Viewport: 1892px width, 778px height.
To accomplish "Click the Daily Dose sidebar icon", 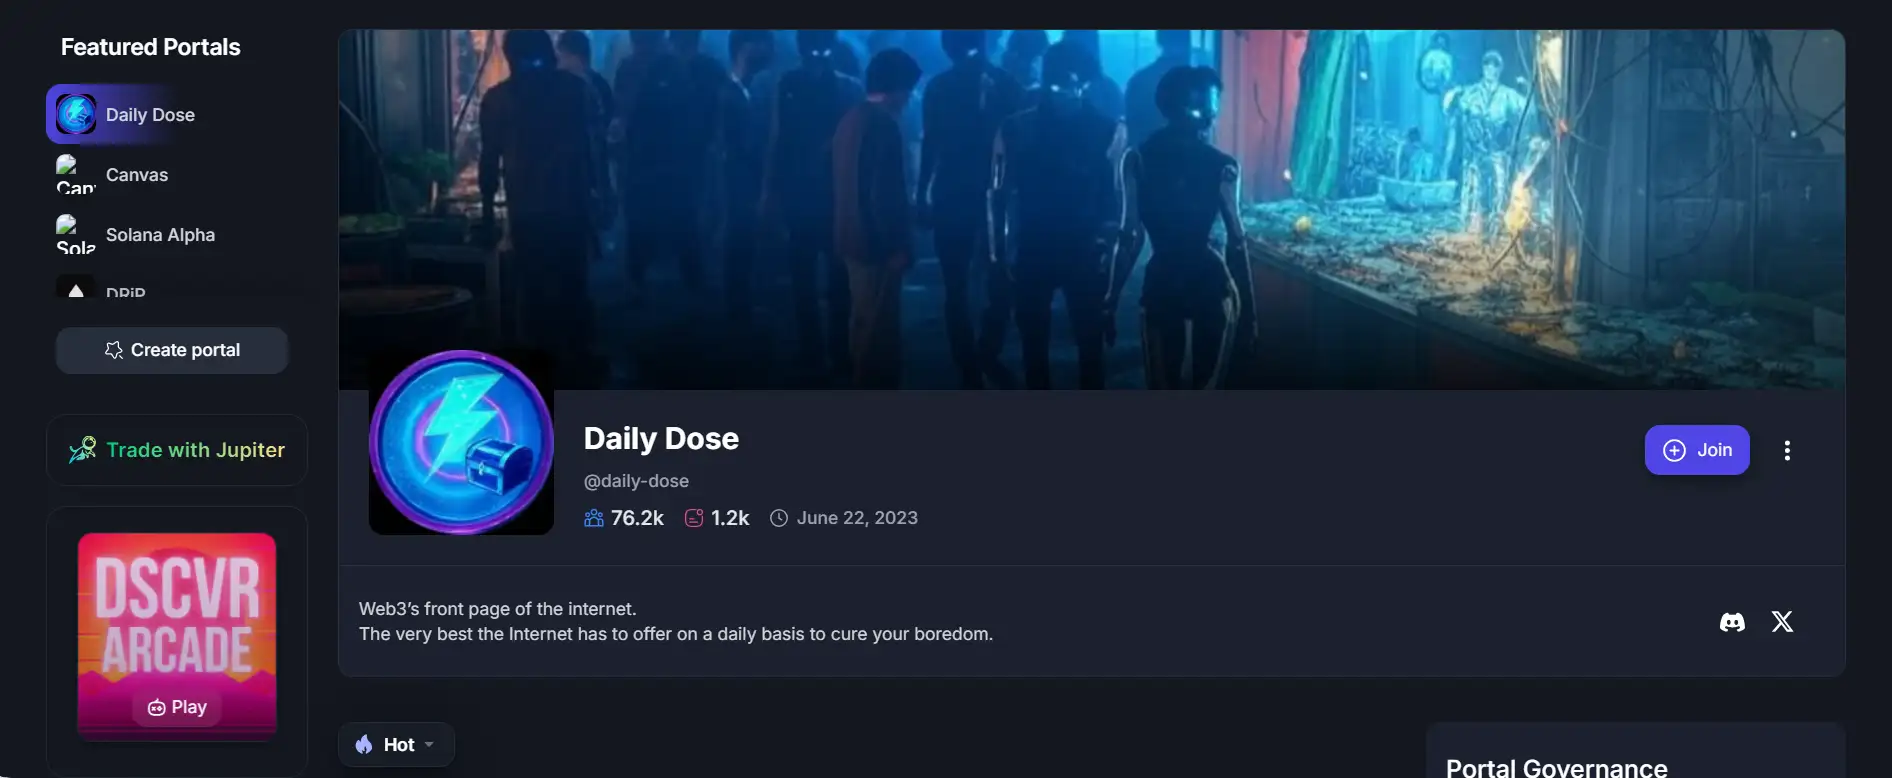I will tap(76, 114).
